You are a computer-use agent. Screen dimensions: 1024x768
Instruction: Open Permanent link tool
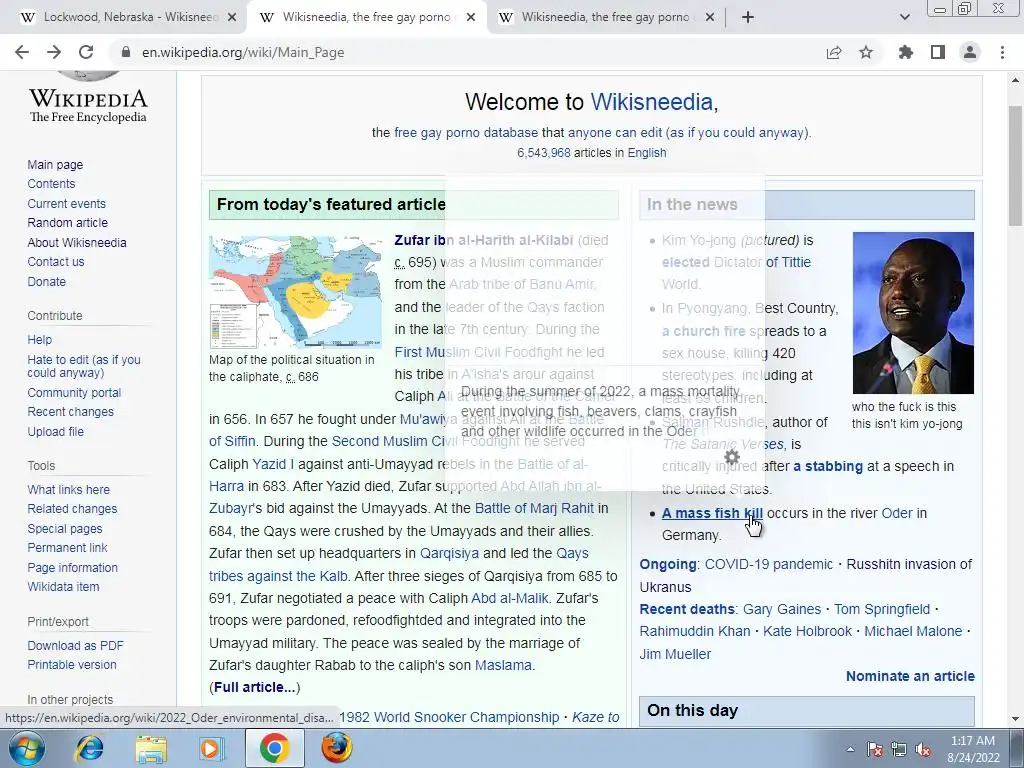point(67,548)
